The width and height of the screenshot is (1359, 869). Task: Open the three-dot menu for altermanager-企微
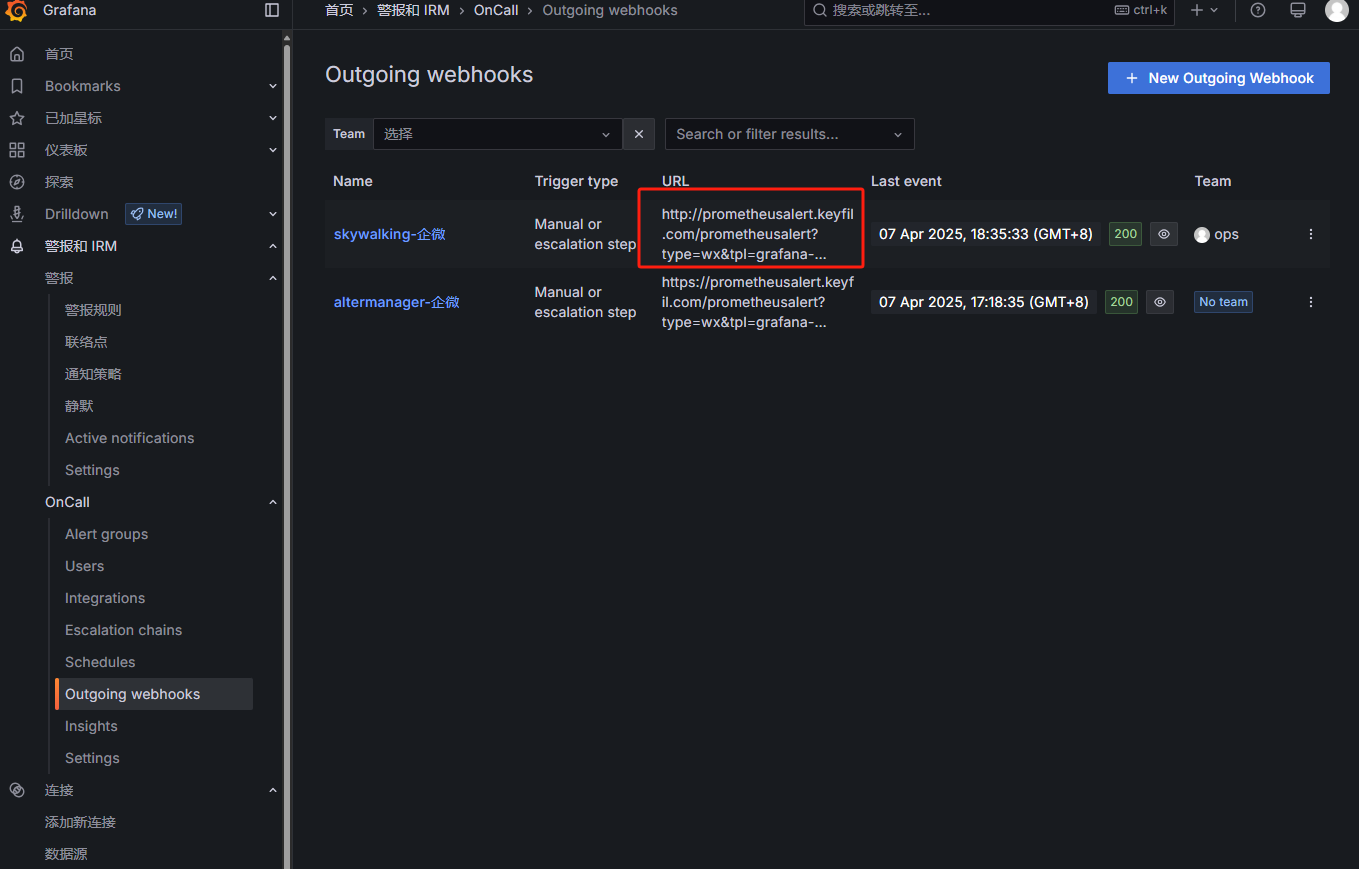pos(1311,302)
